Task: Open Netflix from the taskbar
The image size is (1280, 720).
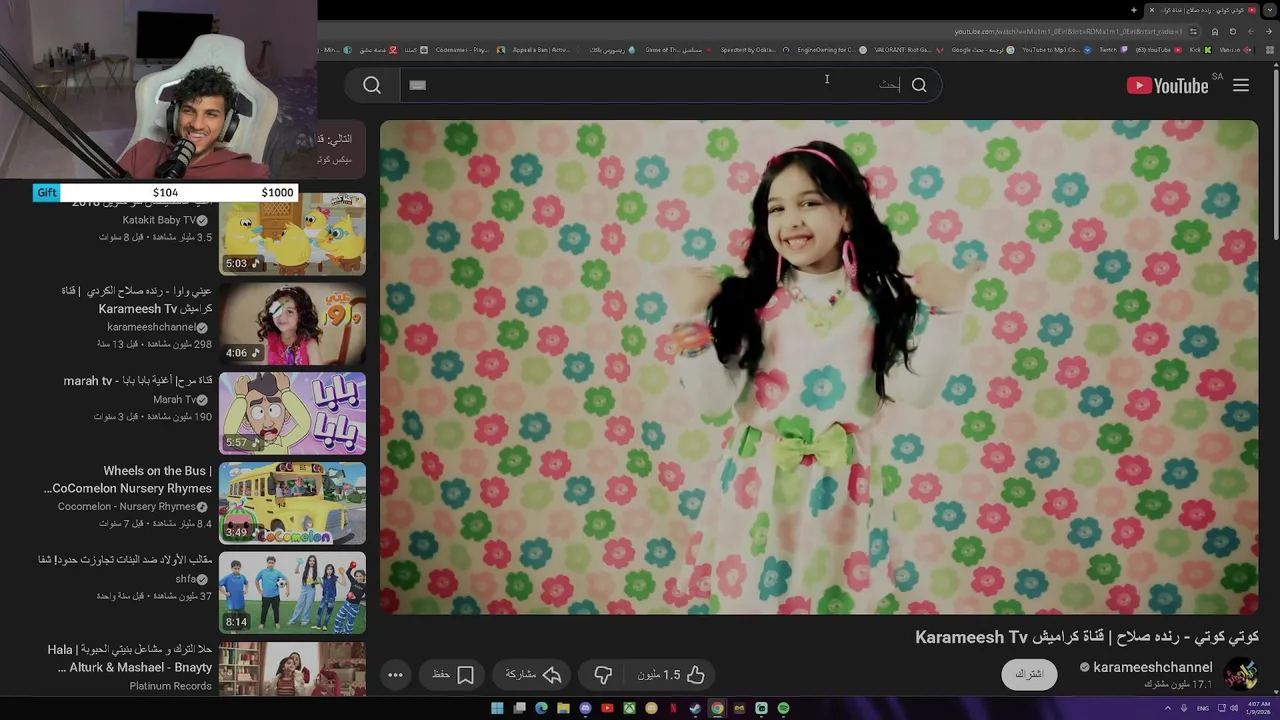Action: [x=673, y=708]
